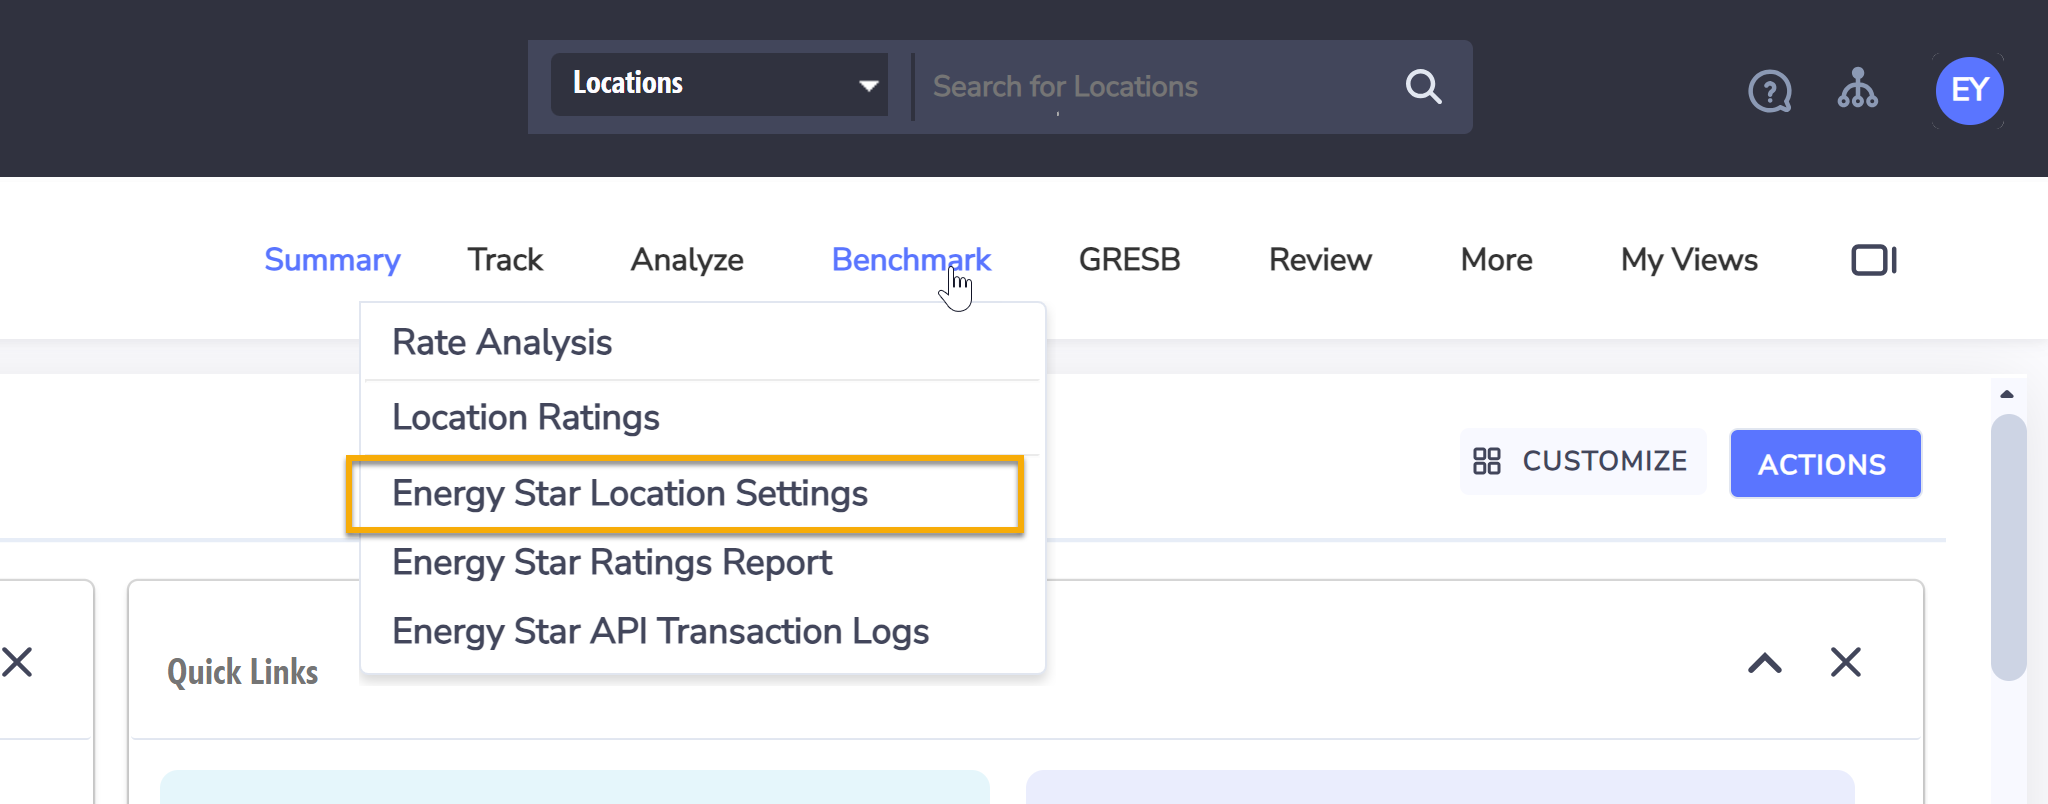Open Energy Star API Transaction Logs
Image resolution: width=2048 pixels, height=804 pixels.
click(702, 631)
